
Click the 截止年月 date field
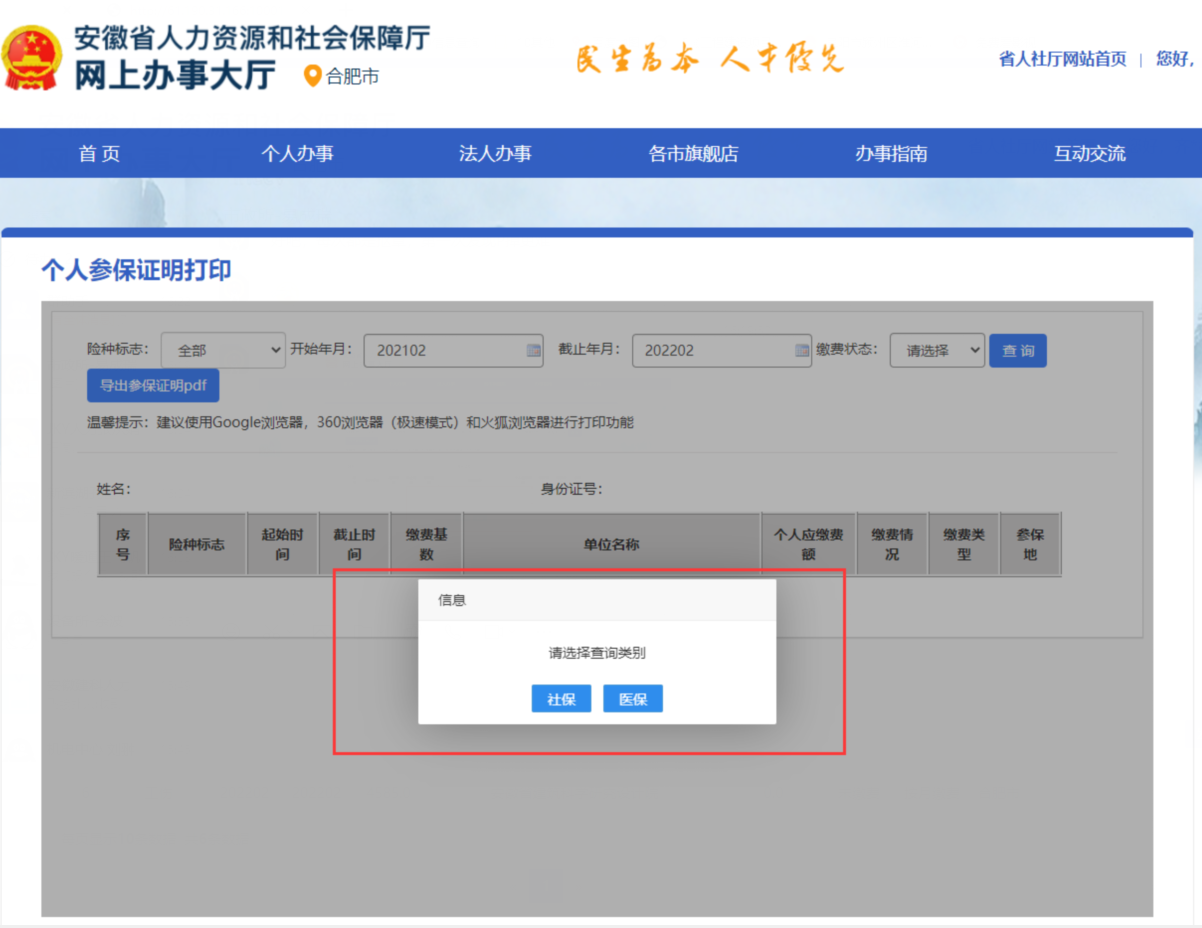[x=713, y=350]
